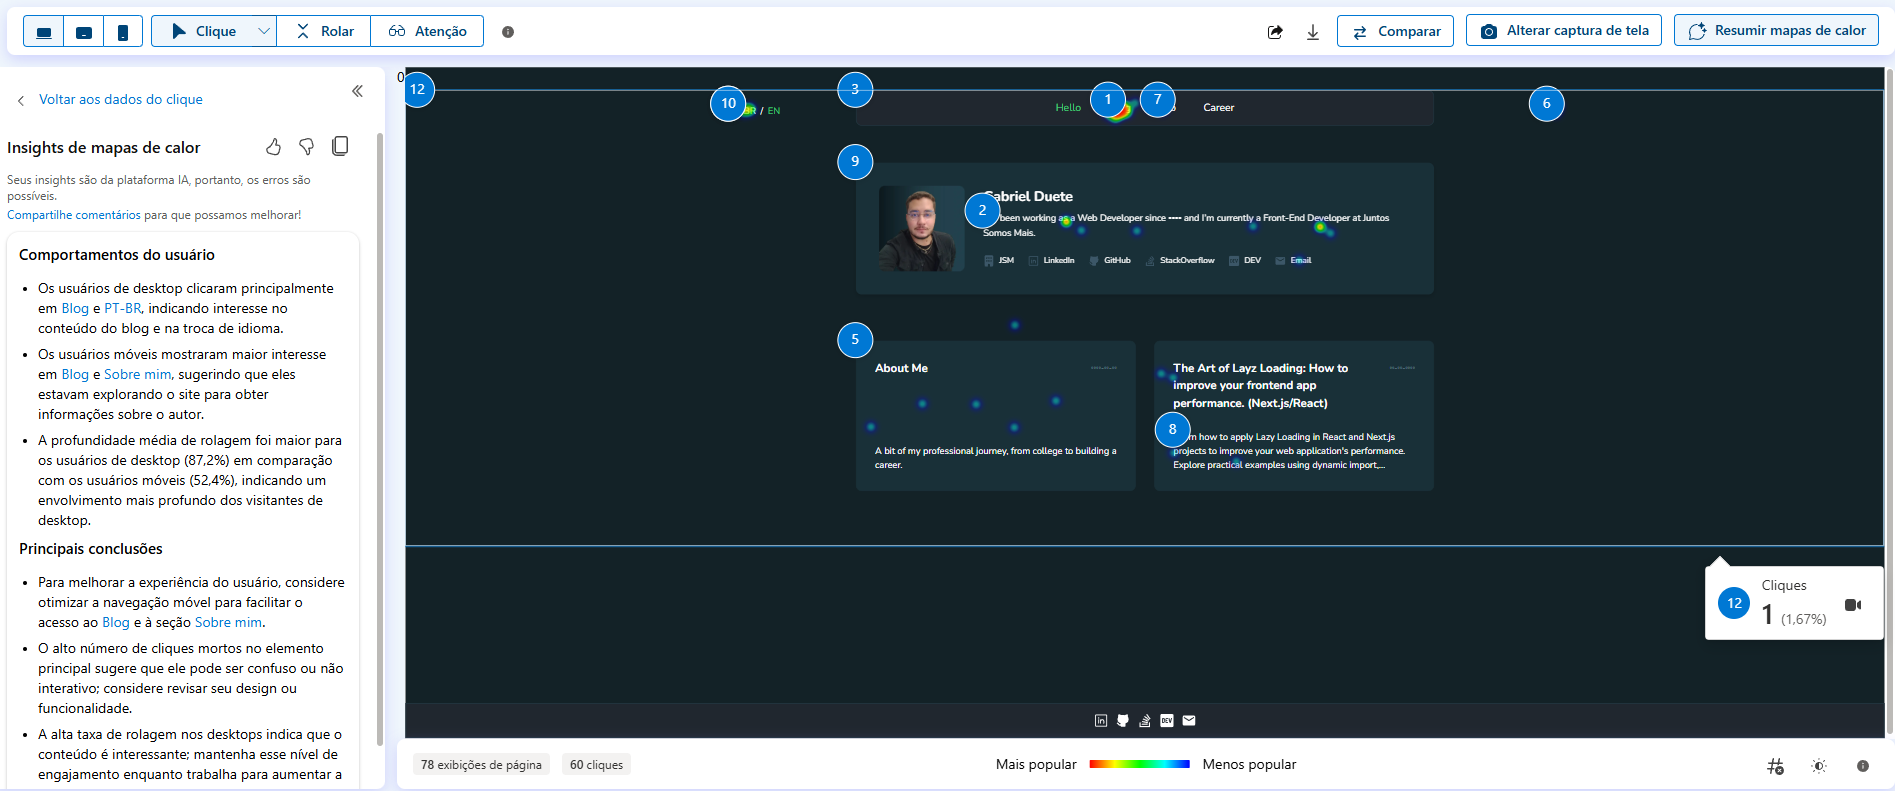This screenshot has width=1895, height=791.
Task: Copy the heatmap insights text
Action: (340, 147)
